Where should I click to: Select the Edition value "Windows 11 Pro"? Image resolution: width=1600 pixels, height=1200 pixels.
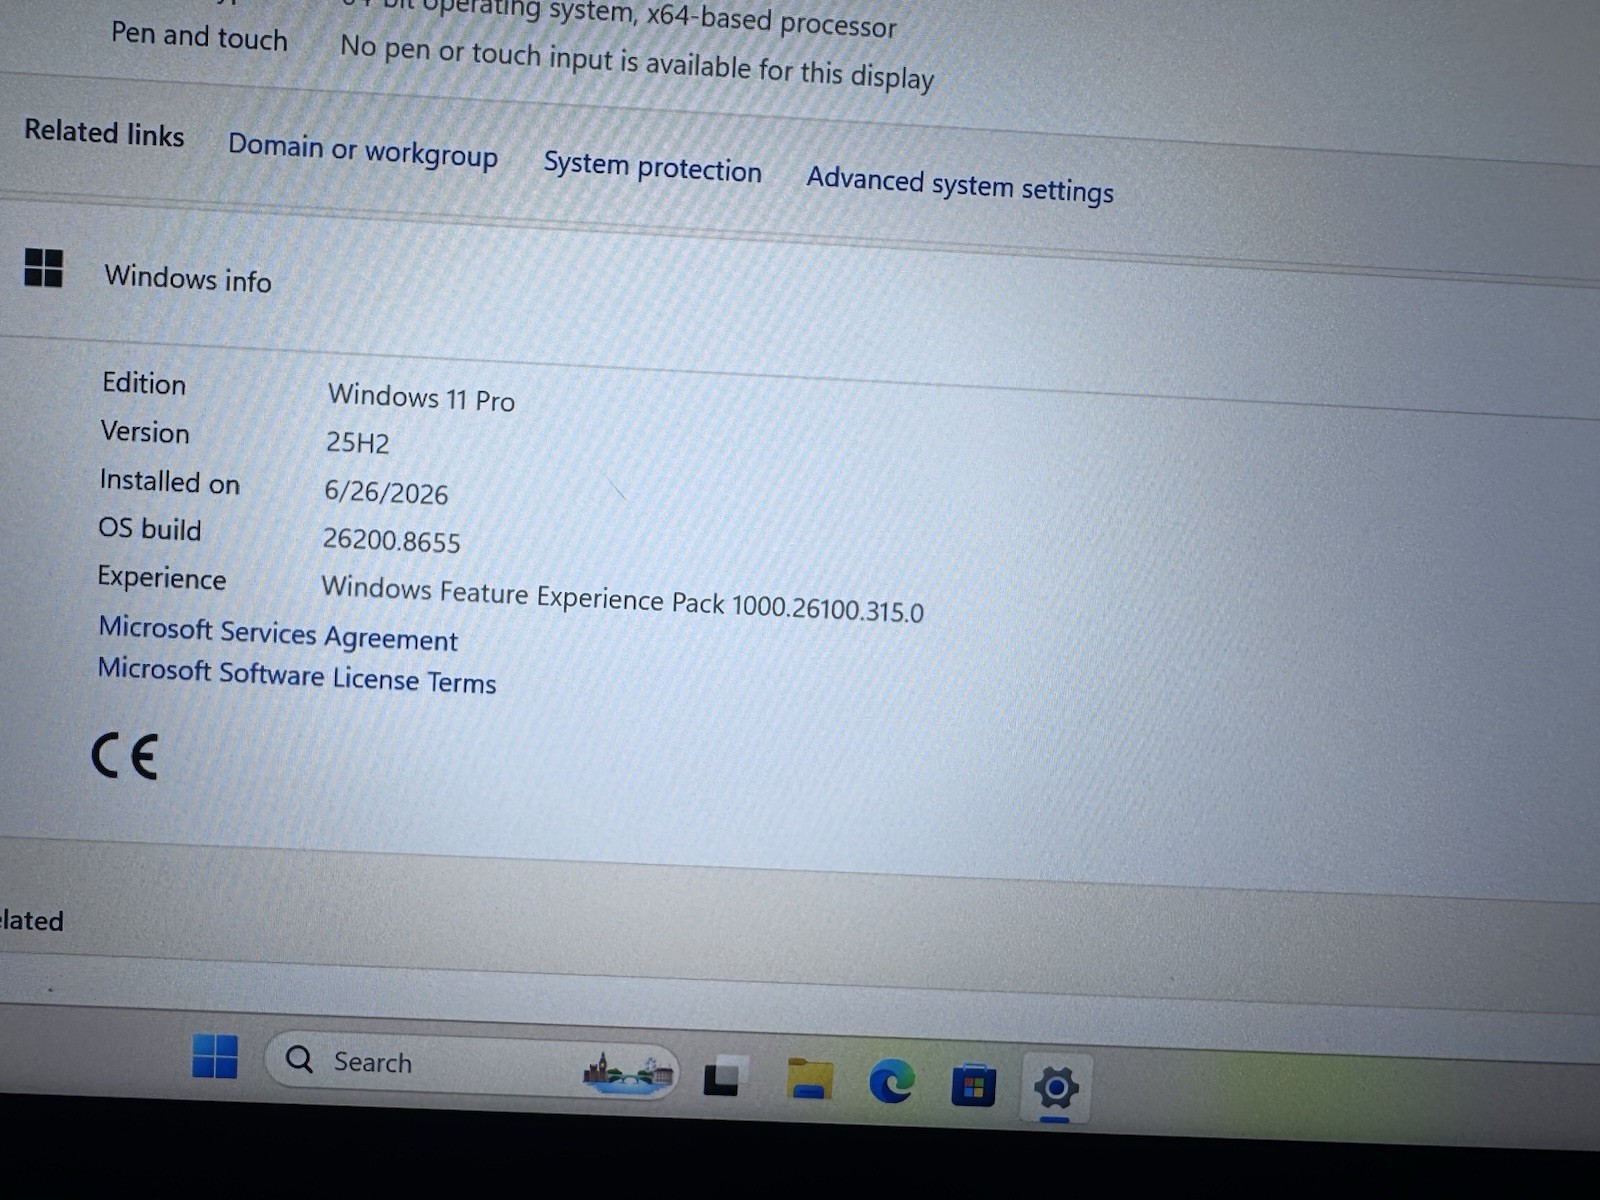(421, 397)
